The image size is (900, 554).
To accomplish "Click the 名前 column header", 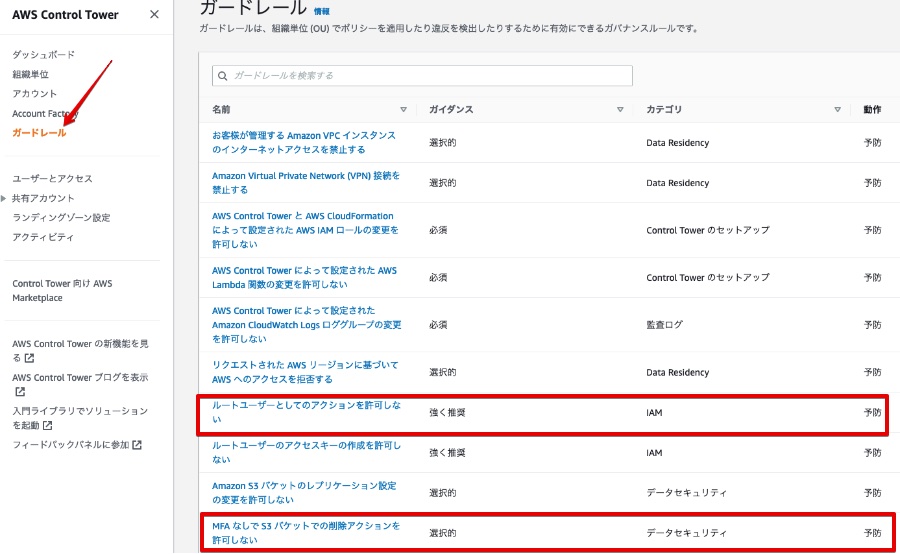I will coord(221,109).
